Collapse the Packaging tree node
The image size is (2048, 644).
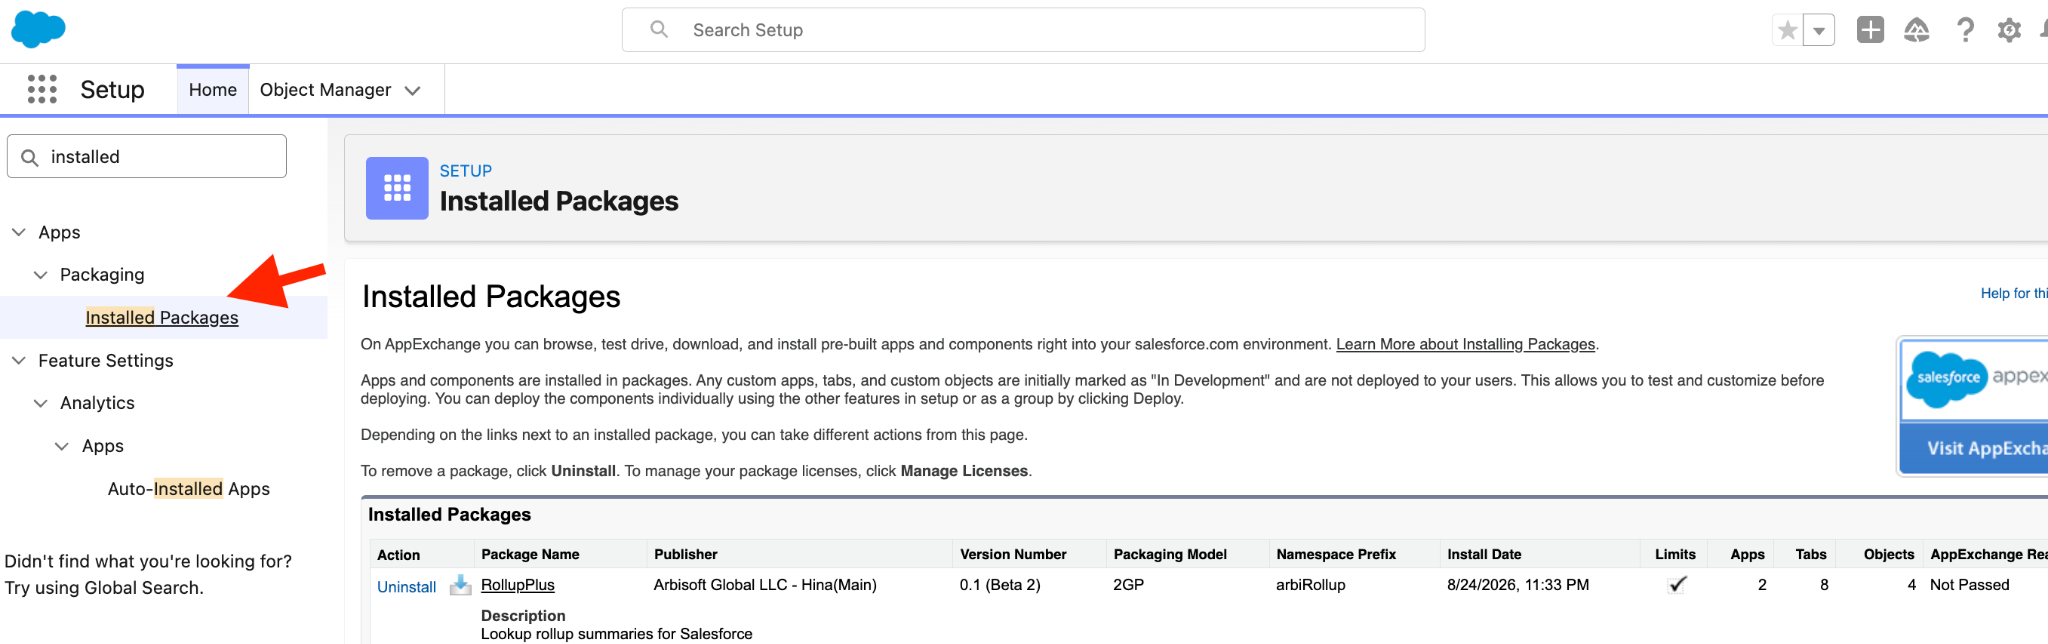pos(40,275)
